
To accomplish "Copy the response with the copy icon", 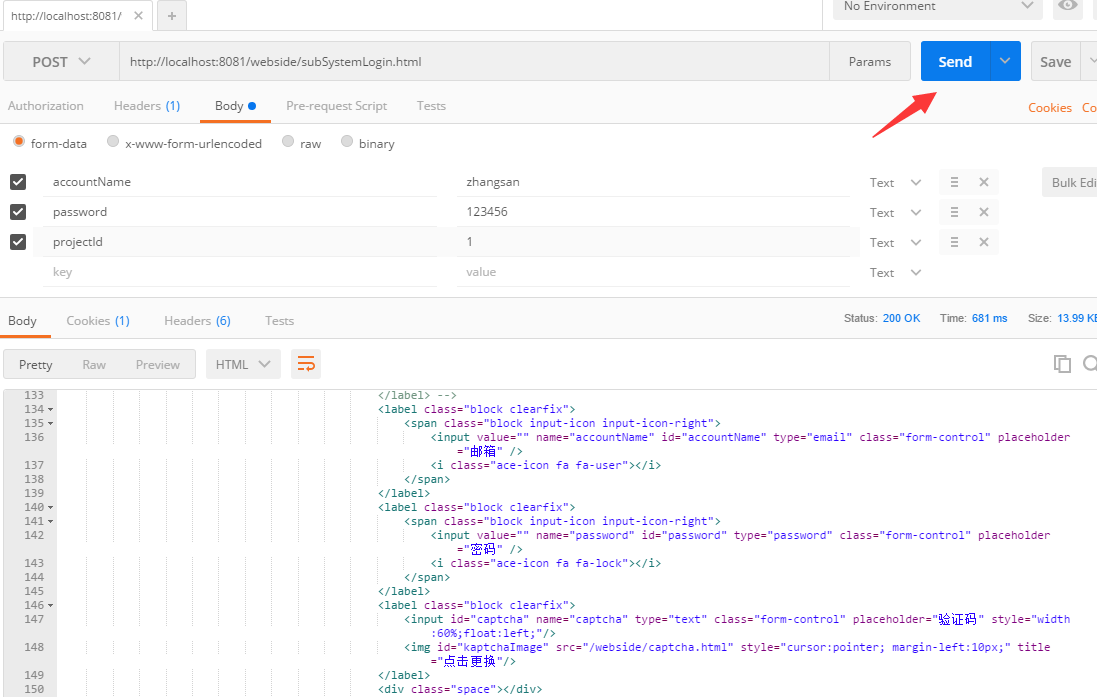I will (1062, 364).
